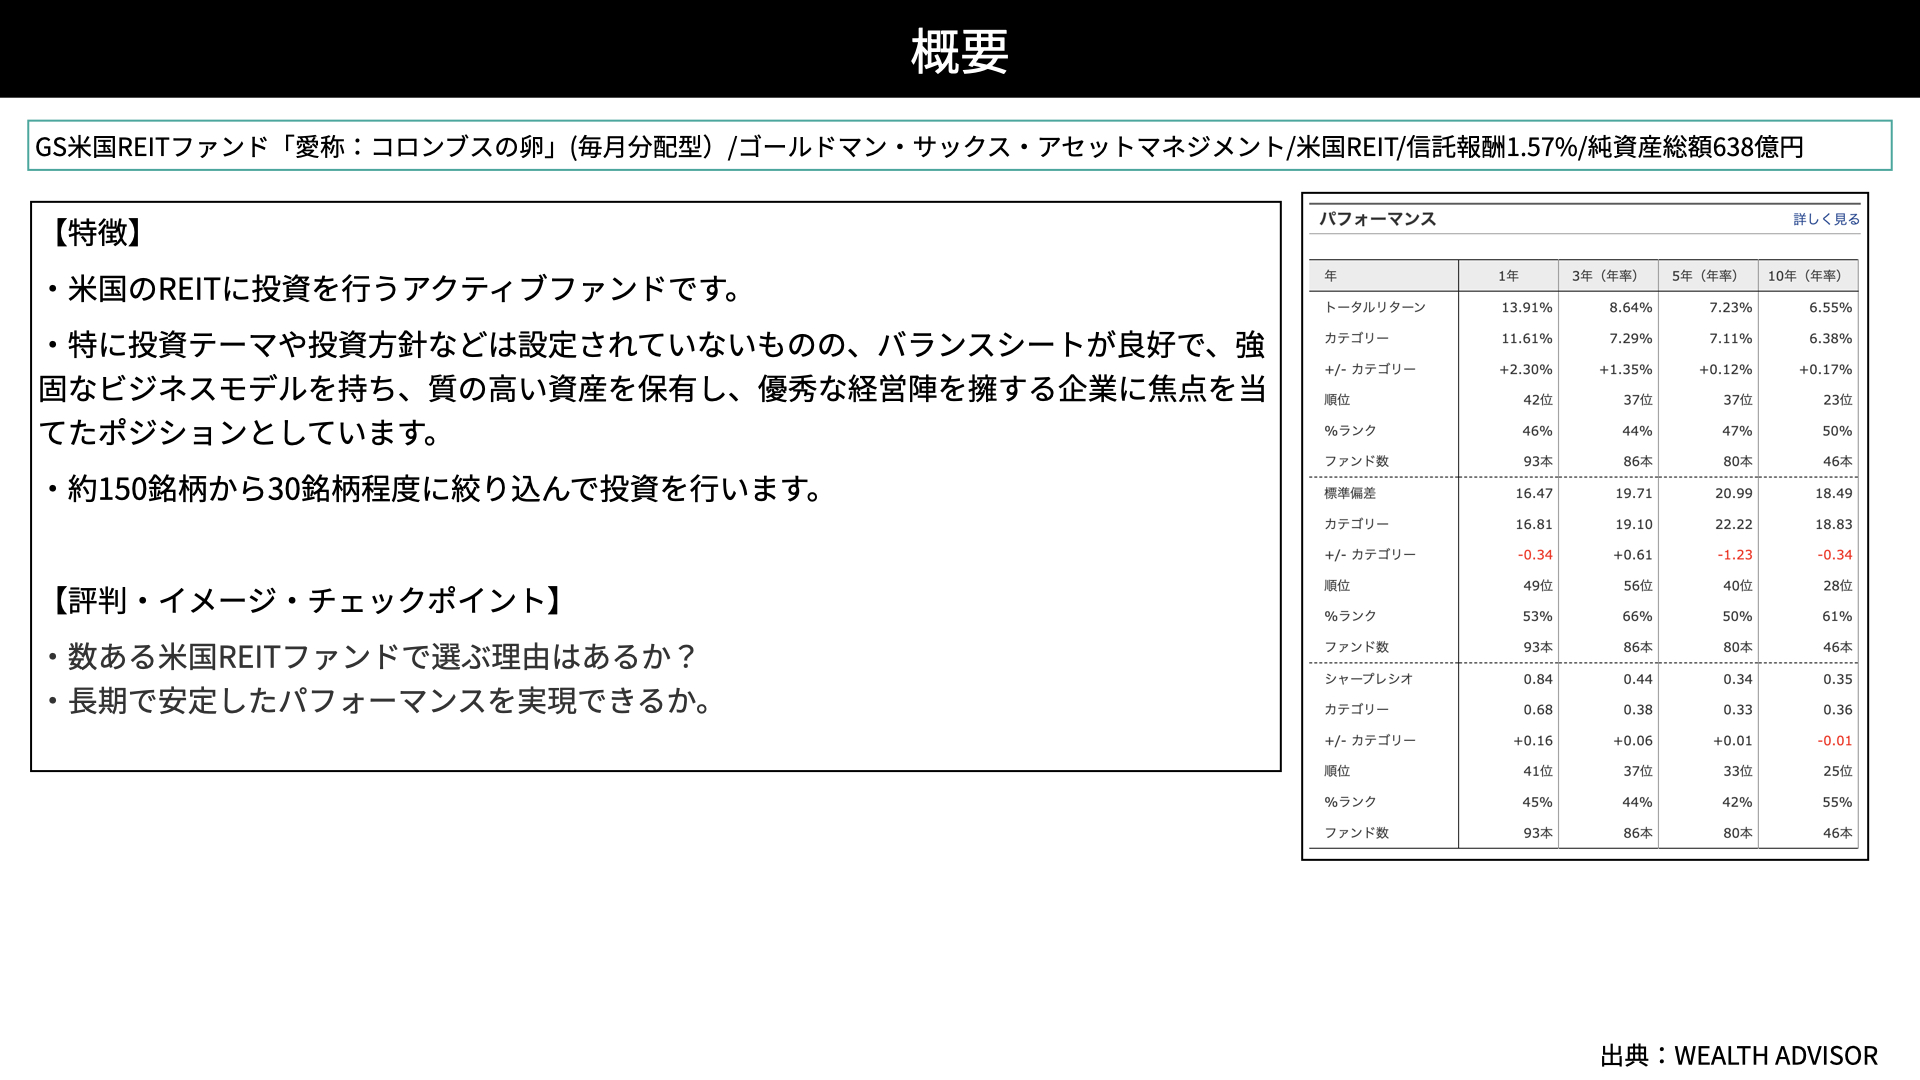Select the 概要 slide title
Viewport: 1920px width, 1080px height.
tap(960, 51)
